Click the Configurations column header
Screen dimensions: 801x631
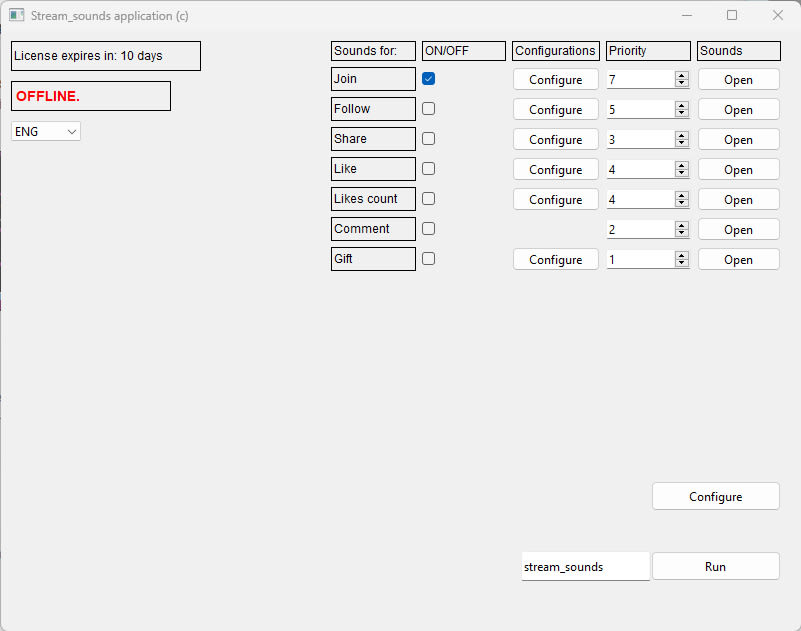pos(556,51)
